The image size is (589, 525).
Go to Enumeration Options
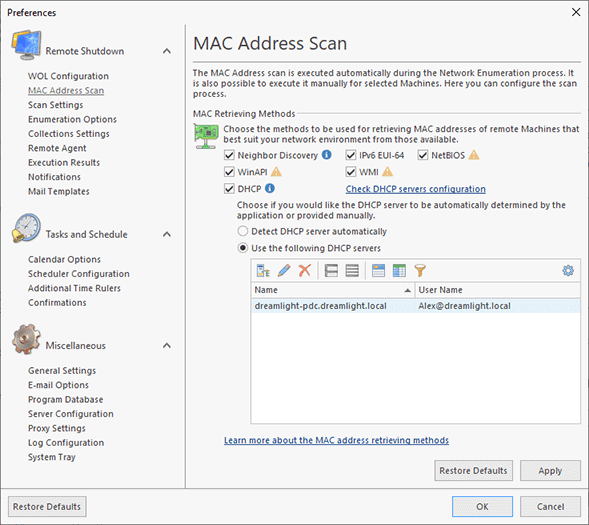[x=72, y=119]
